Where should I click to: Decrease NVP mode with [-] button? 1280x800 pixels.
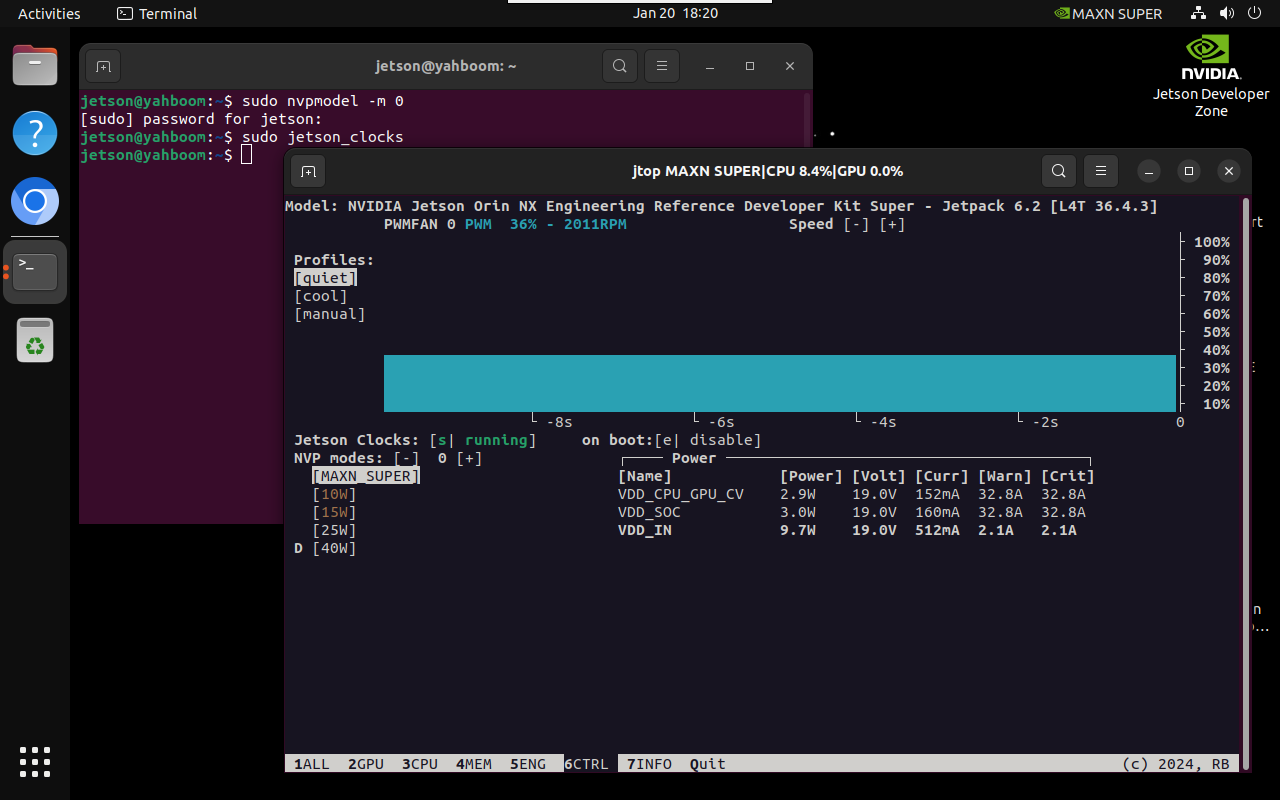coord(407,458)
